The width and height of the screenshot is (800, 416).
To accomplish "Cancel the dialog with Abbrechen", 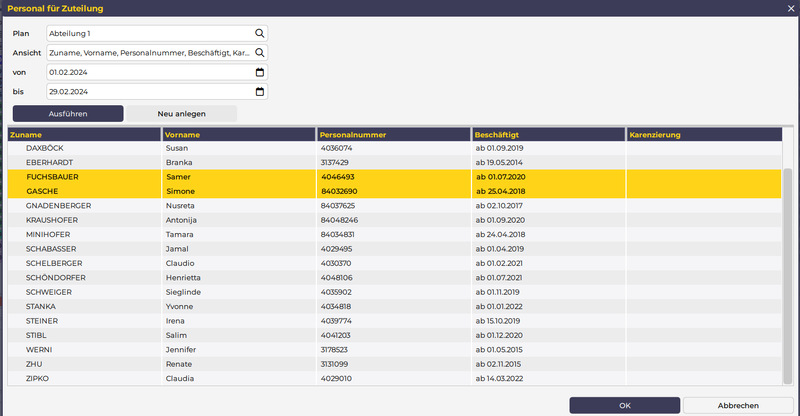I will (737, 405).
